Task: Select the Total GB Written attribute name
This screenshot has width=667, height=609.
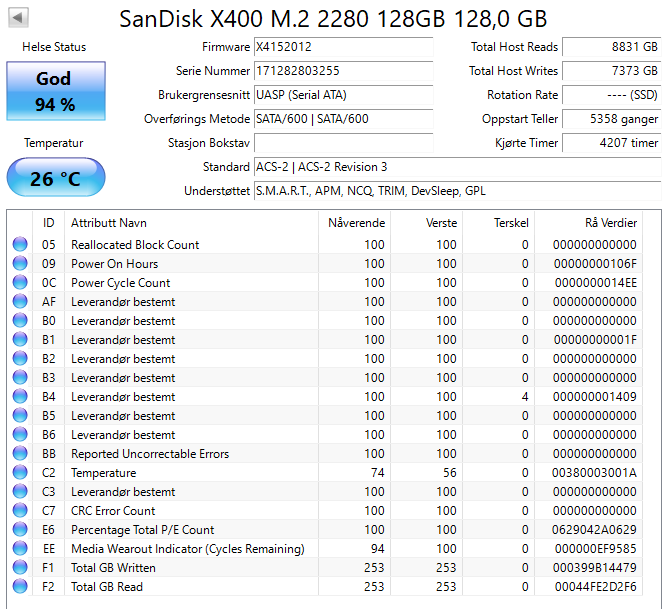Action: point(113,567)
